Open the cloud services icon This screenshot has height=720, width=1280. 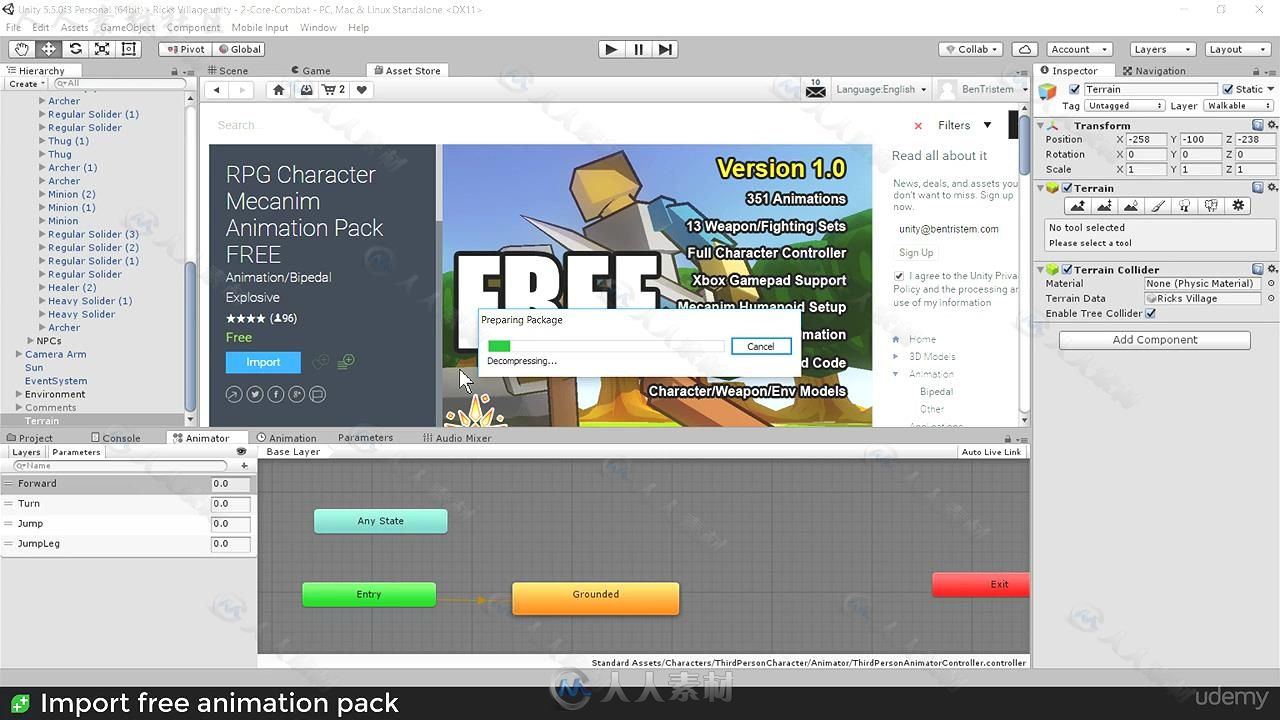point(1025,49)
